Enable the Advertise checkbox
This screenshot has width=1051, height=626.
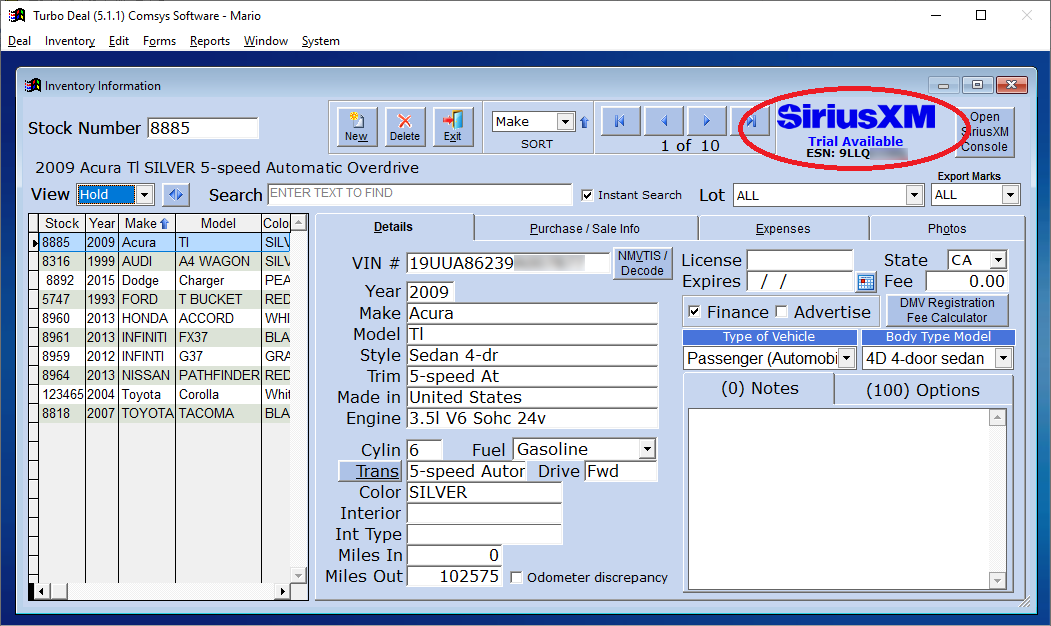pyautogui.click(x=781, y=312)
